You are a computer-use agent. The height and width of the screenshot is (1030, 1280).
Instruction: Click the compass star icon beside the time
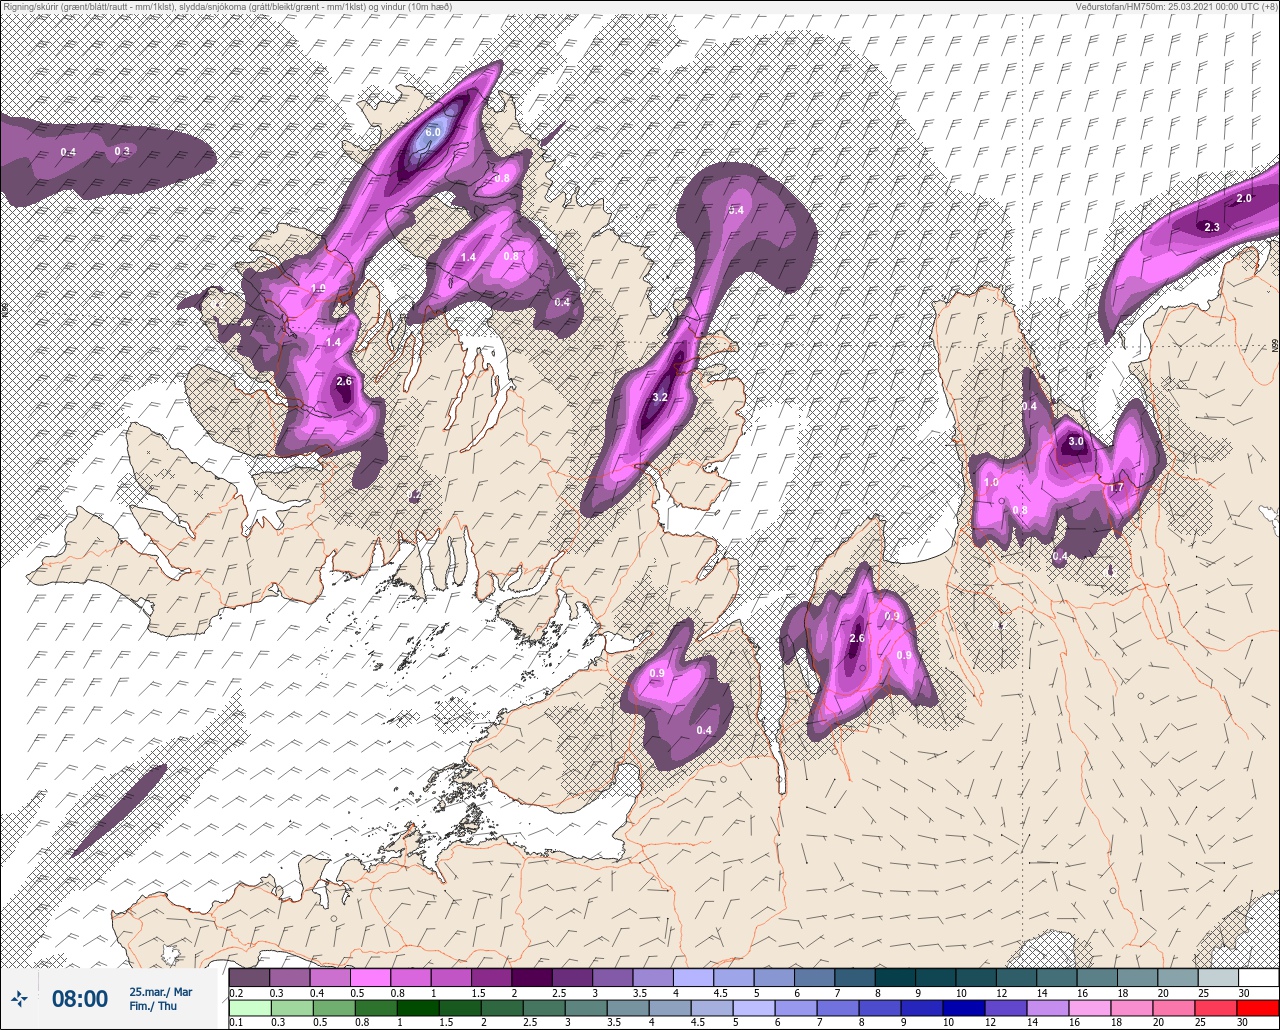click(x=19, y=998)
